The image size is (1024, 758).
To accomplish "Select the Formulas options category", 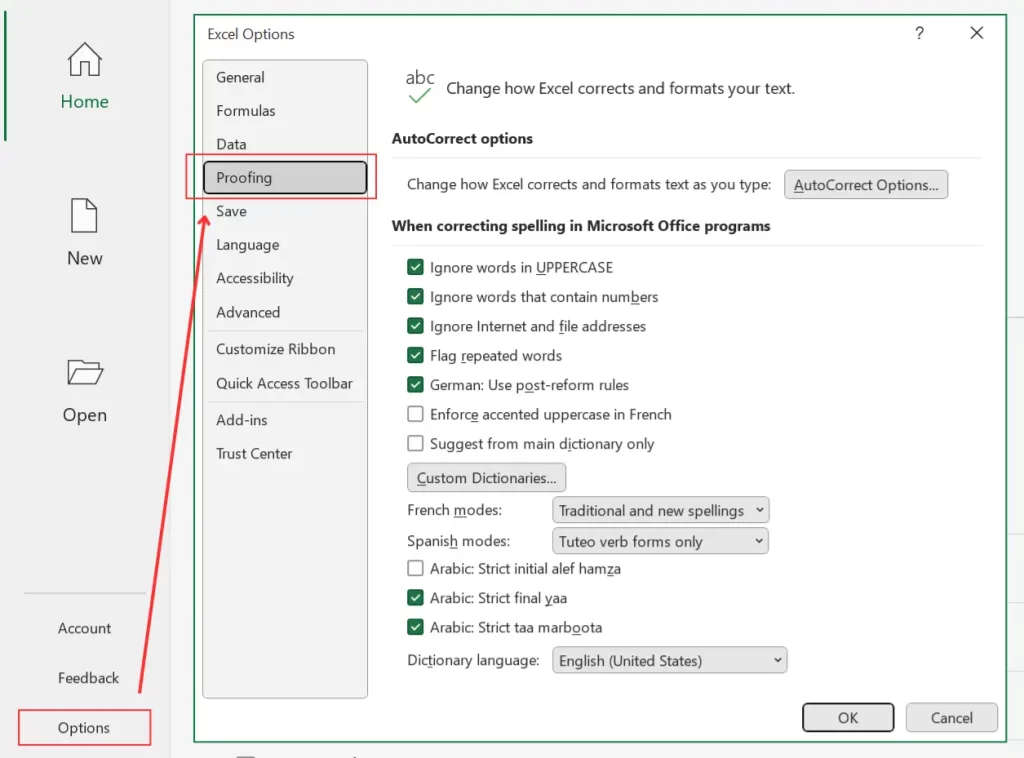I will coord(285,110).
